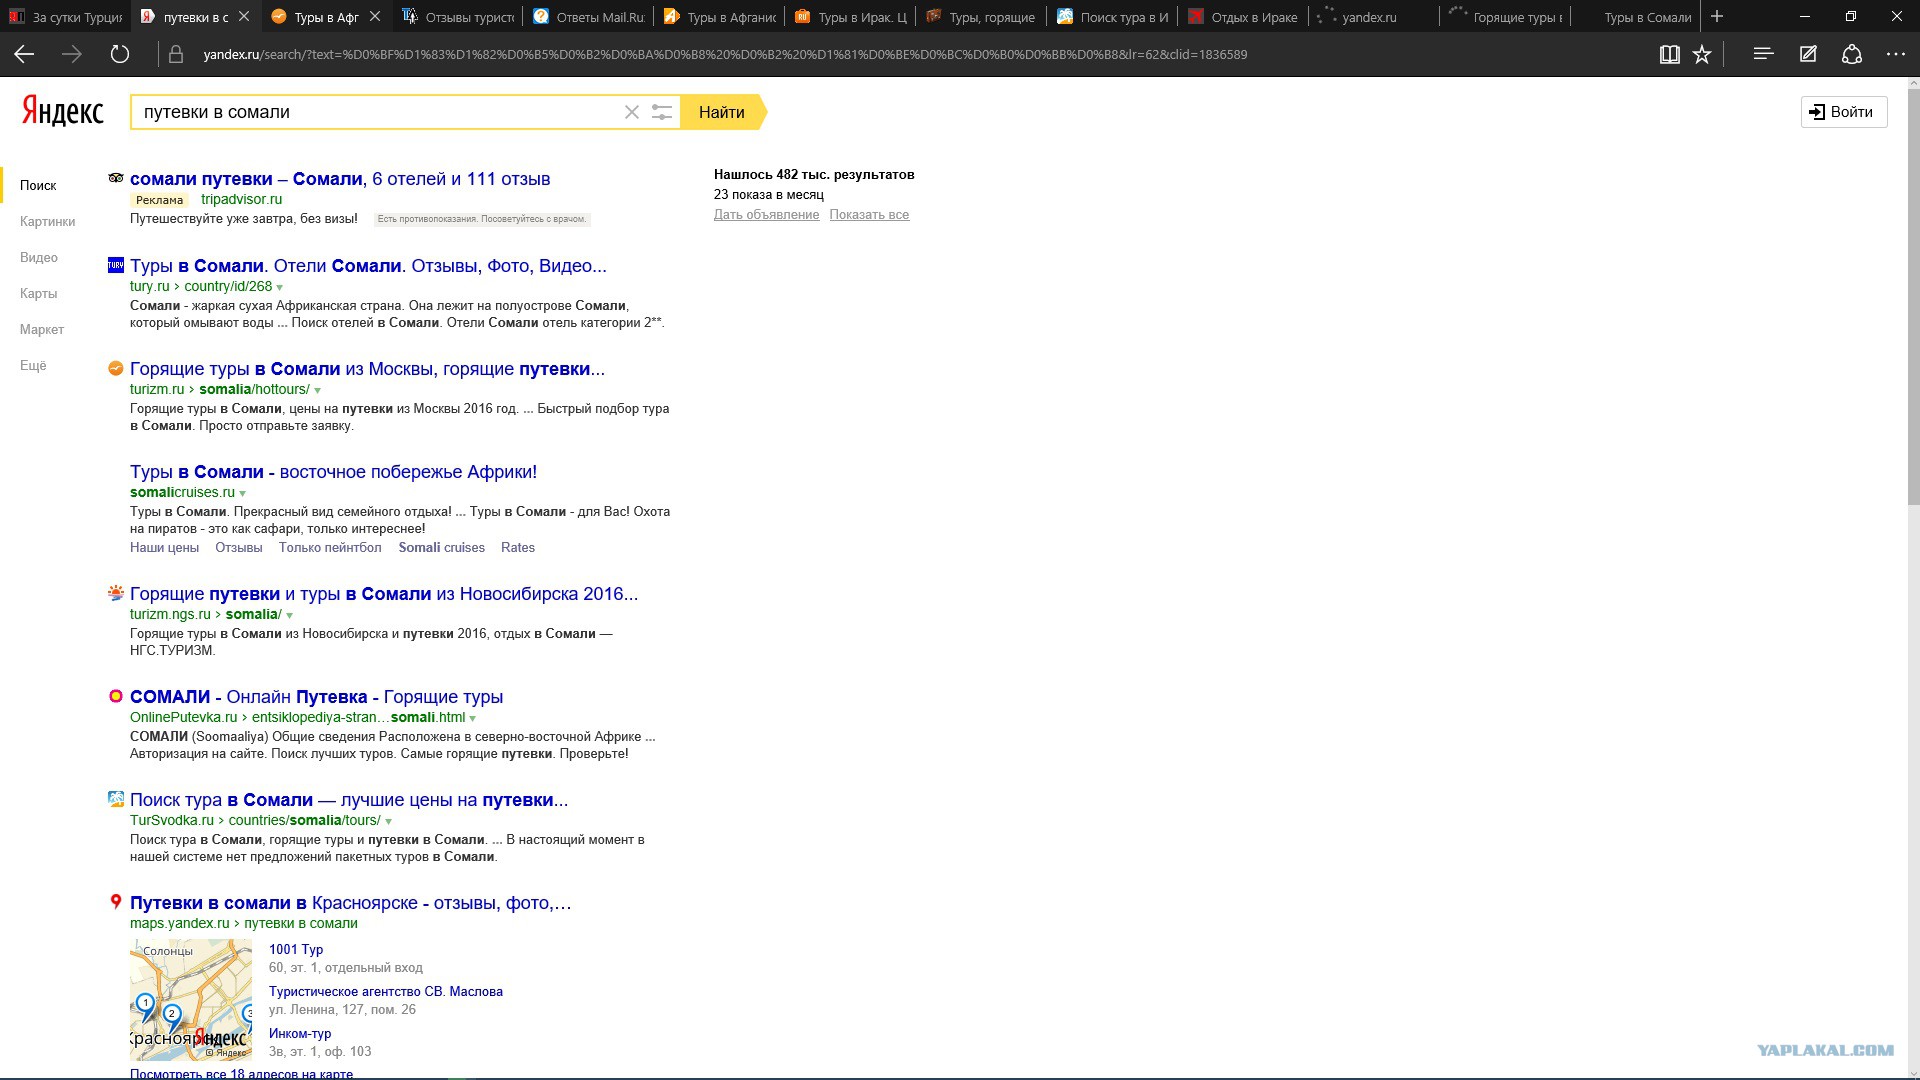Switch to the 'Поиск тура в И' tab
Viewport: 1920px width, 1080px height.
(x=1112, y=17)
